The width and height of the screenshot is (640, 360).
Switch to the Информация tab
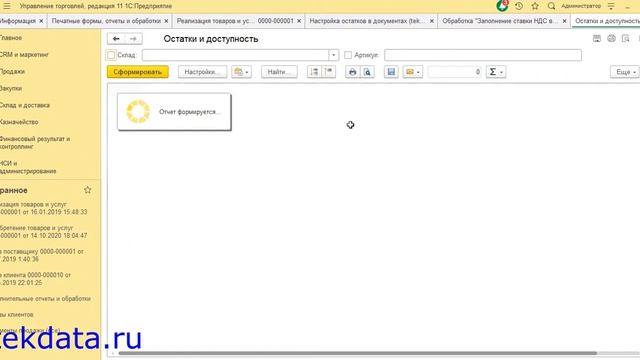[18, 21]
